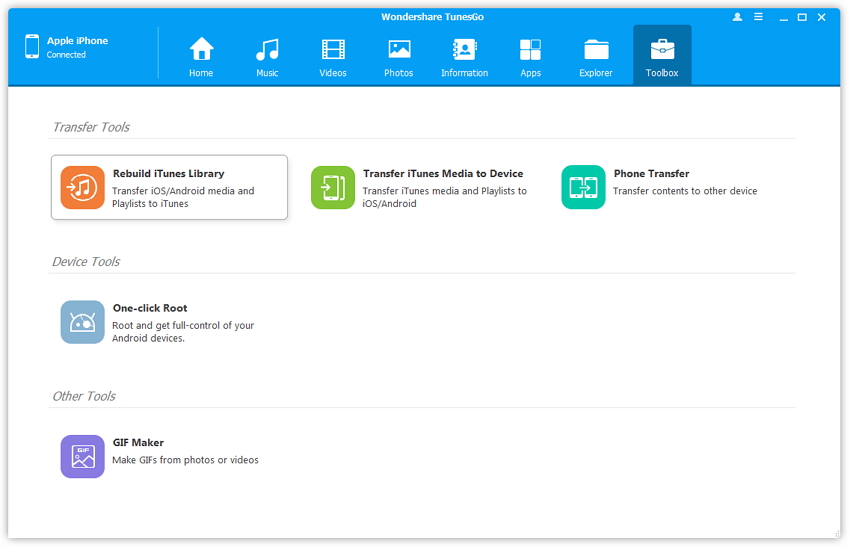
Task: Launch the teal Phone Transfer icon
Action: tap(583, 187)
